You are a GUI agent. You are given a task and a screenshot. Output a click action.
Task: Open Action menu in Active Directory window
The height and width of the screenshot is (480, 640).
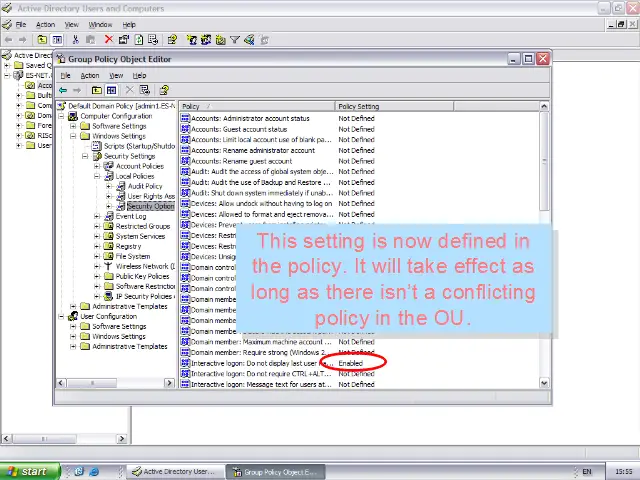pos(45,24)
